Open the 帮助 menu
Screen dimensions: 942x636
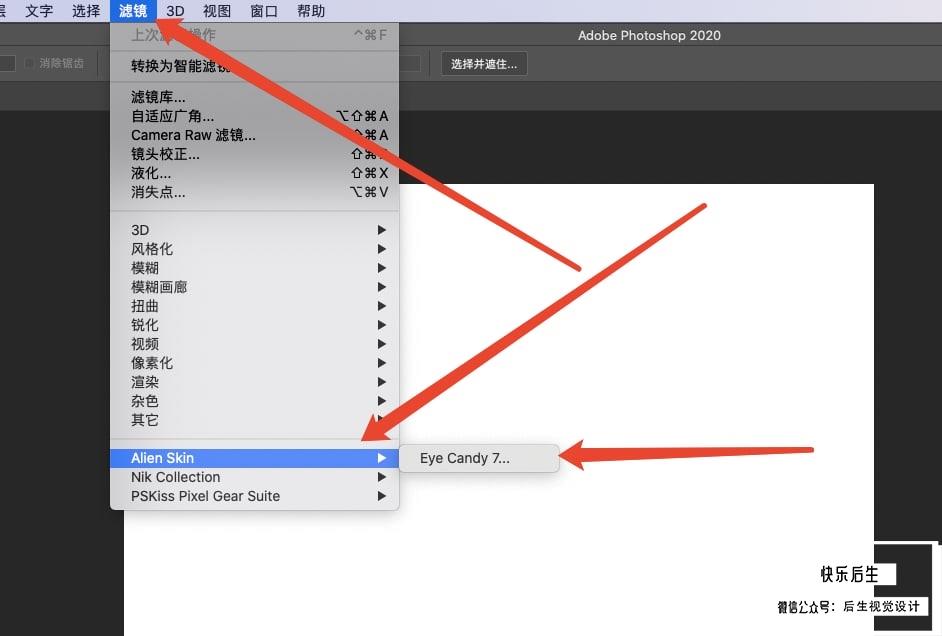[x=311, y=11]
